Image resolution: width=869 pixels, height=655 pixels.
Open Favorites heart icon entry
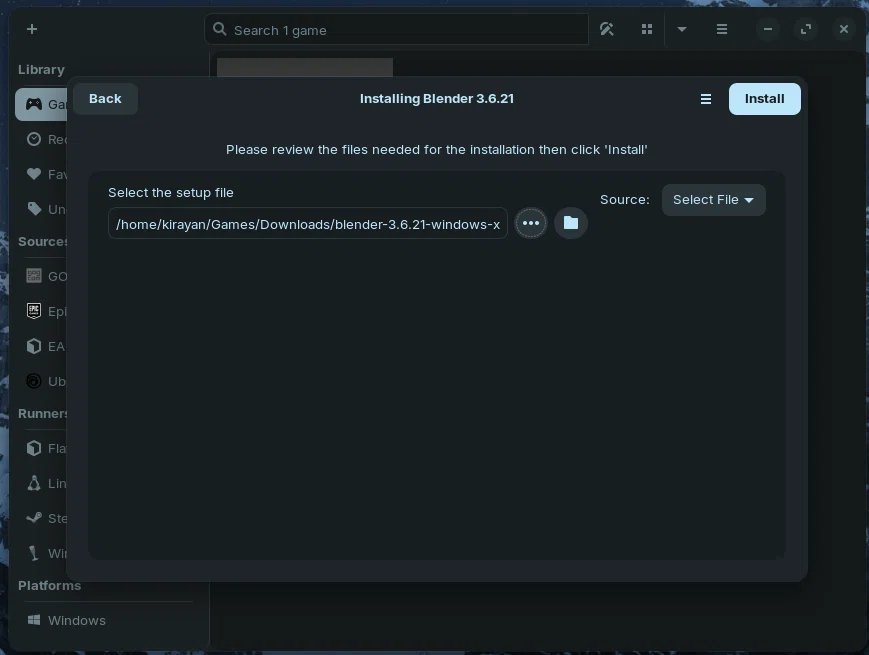click(x=34, y=174)
